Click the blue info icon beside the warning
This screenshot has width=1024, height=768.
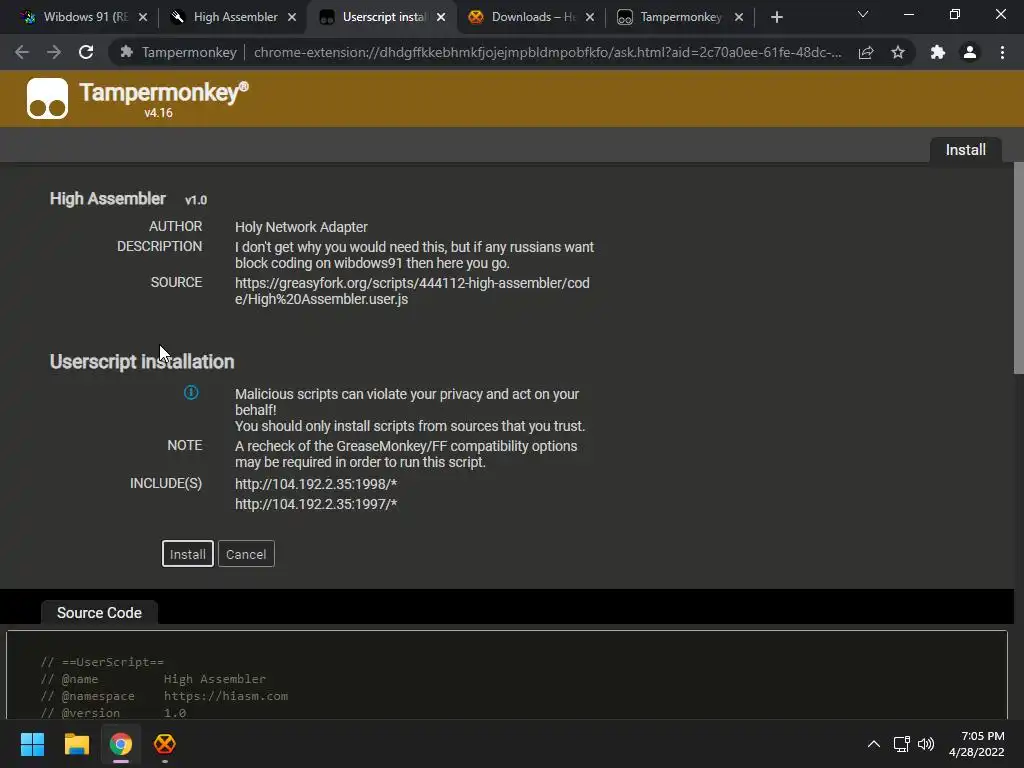(x=191, y=392)
